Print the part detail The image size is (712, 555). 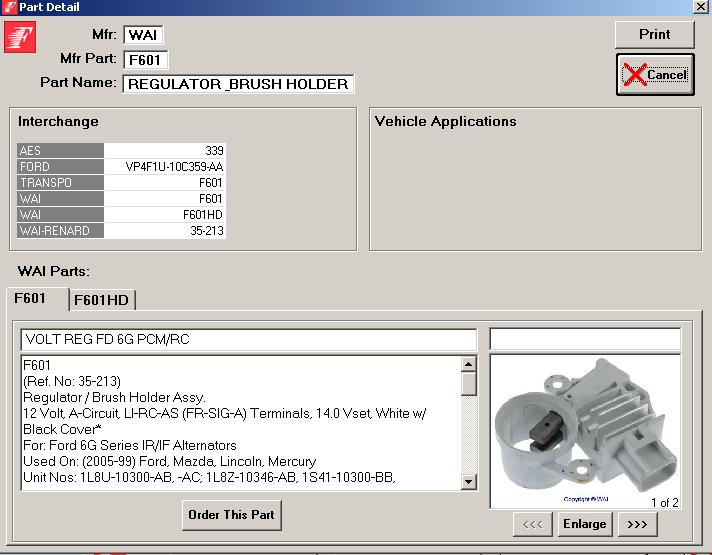click(654, 35)
